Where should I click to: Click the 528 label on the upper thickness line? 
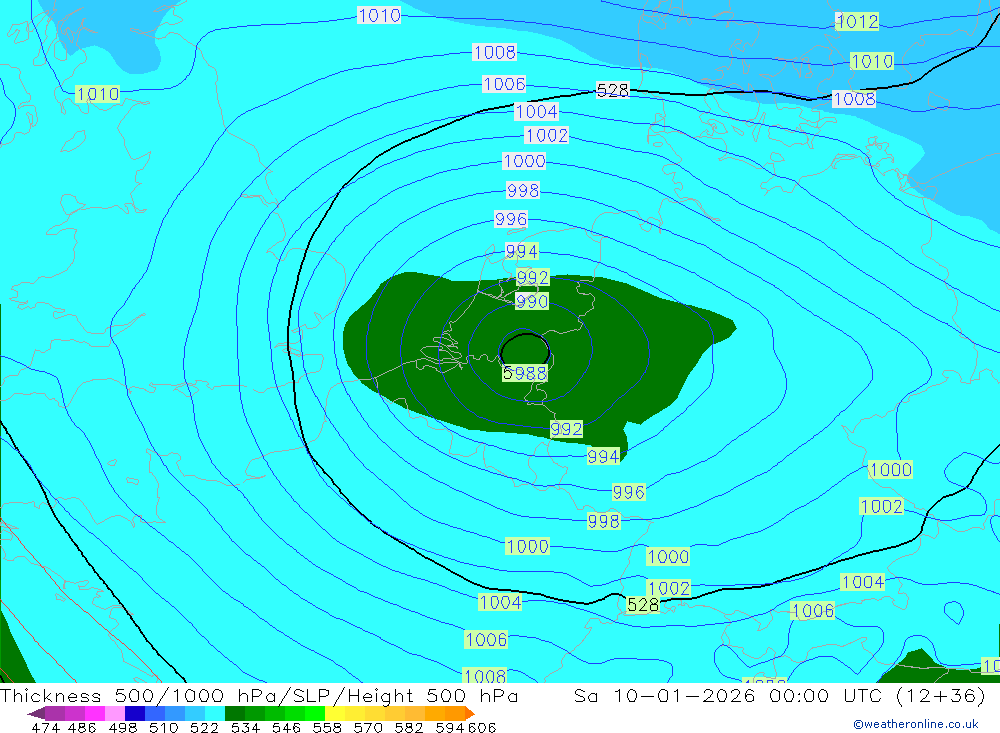[x=613, y=91]
